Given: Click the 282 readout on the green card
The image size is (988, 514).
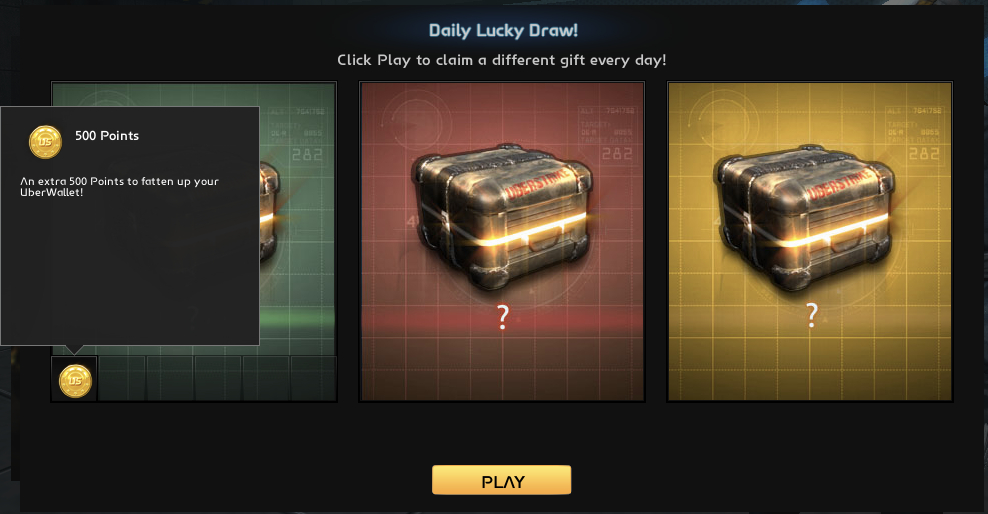Looking at the screenshot, I should click(307, 154).
